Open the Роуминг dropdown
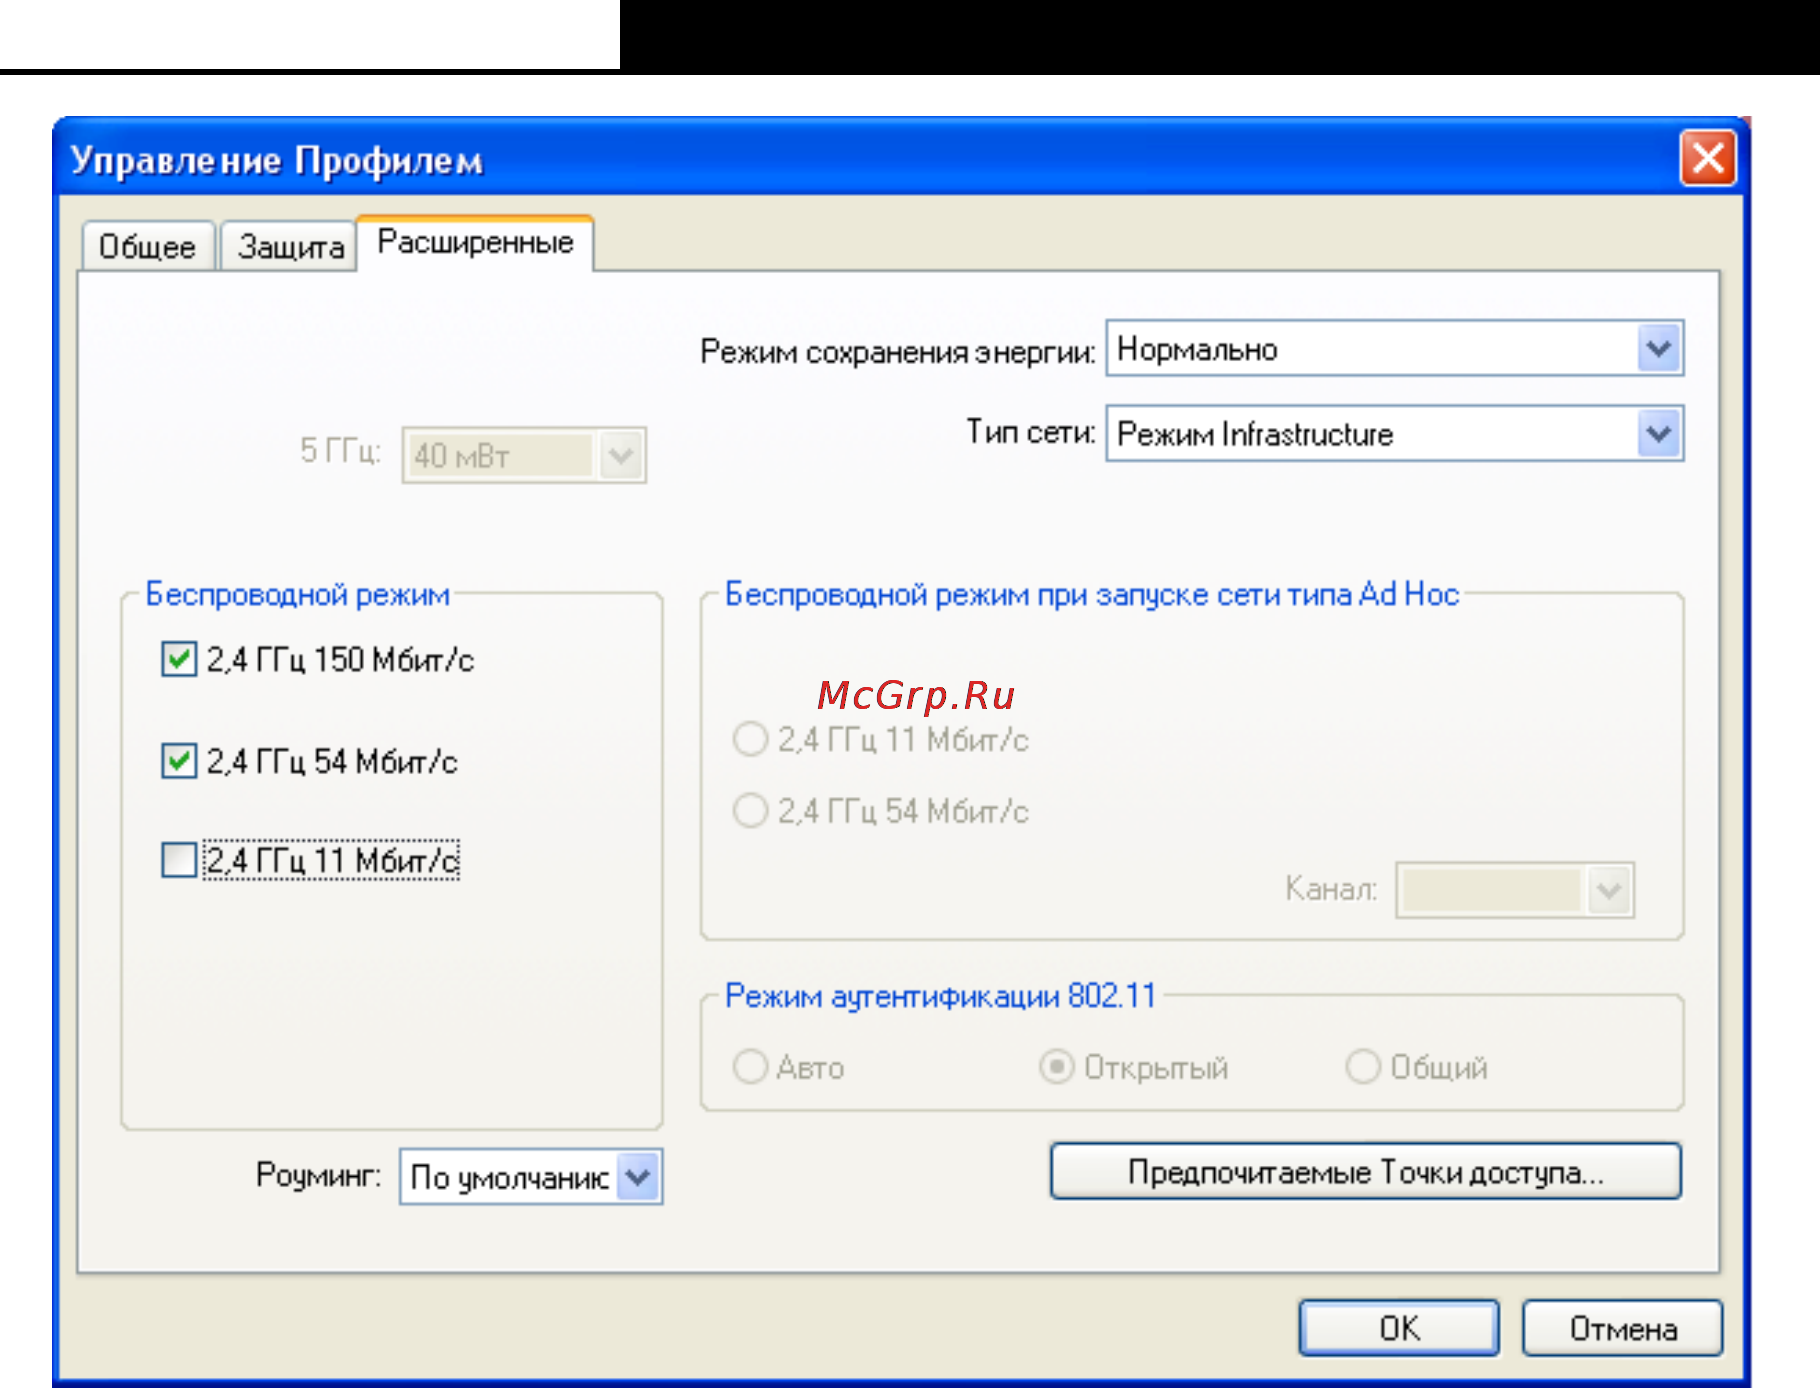This screenshot has height=1388, width=1820. coord(531,1176)
